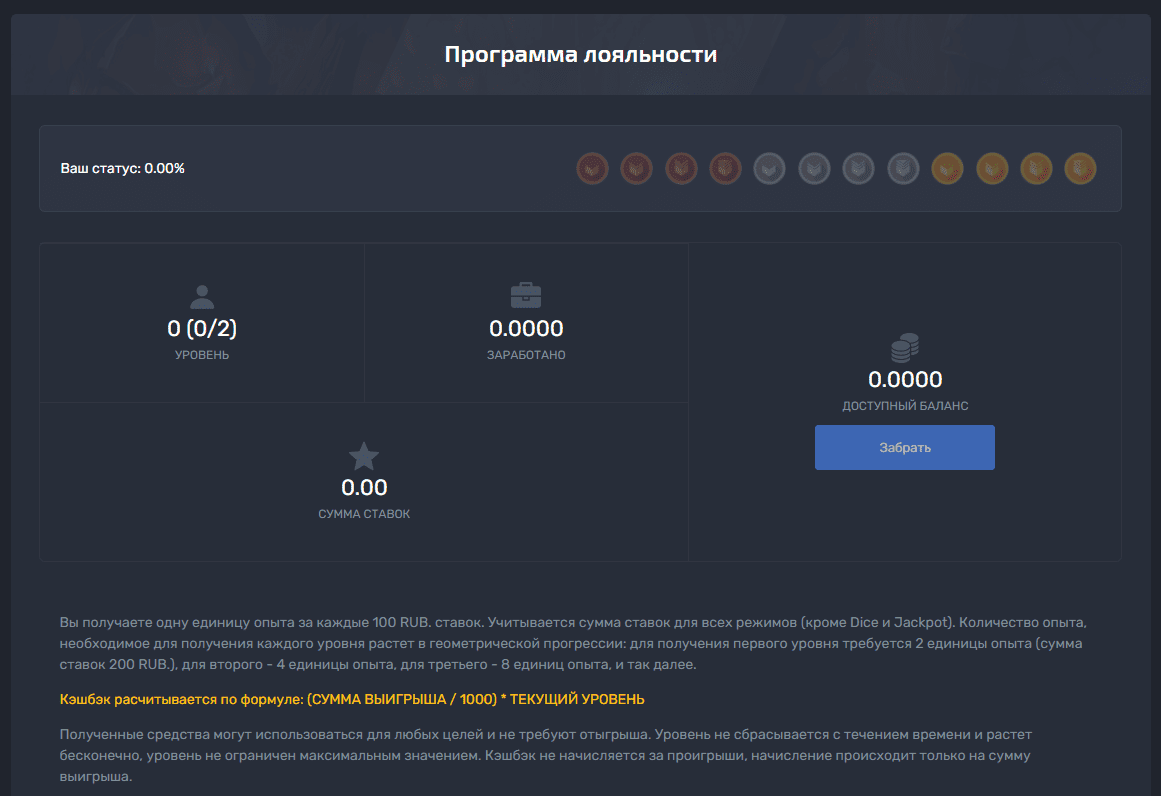Click the Доступный баланс label
This screenshot has width=1161, height=796.
coord(905,406)
